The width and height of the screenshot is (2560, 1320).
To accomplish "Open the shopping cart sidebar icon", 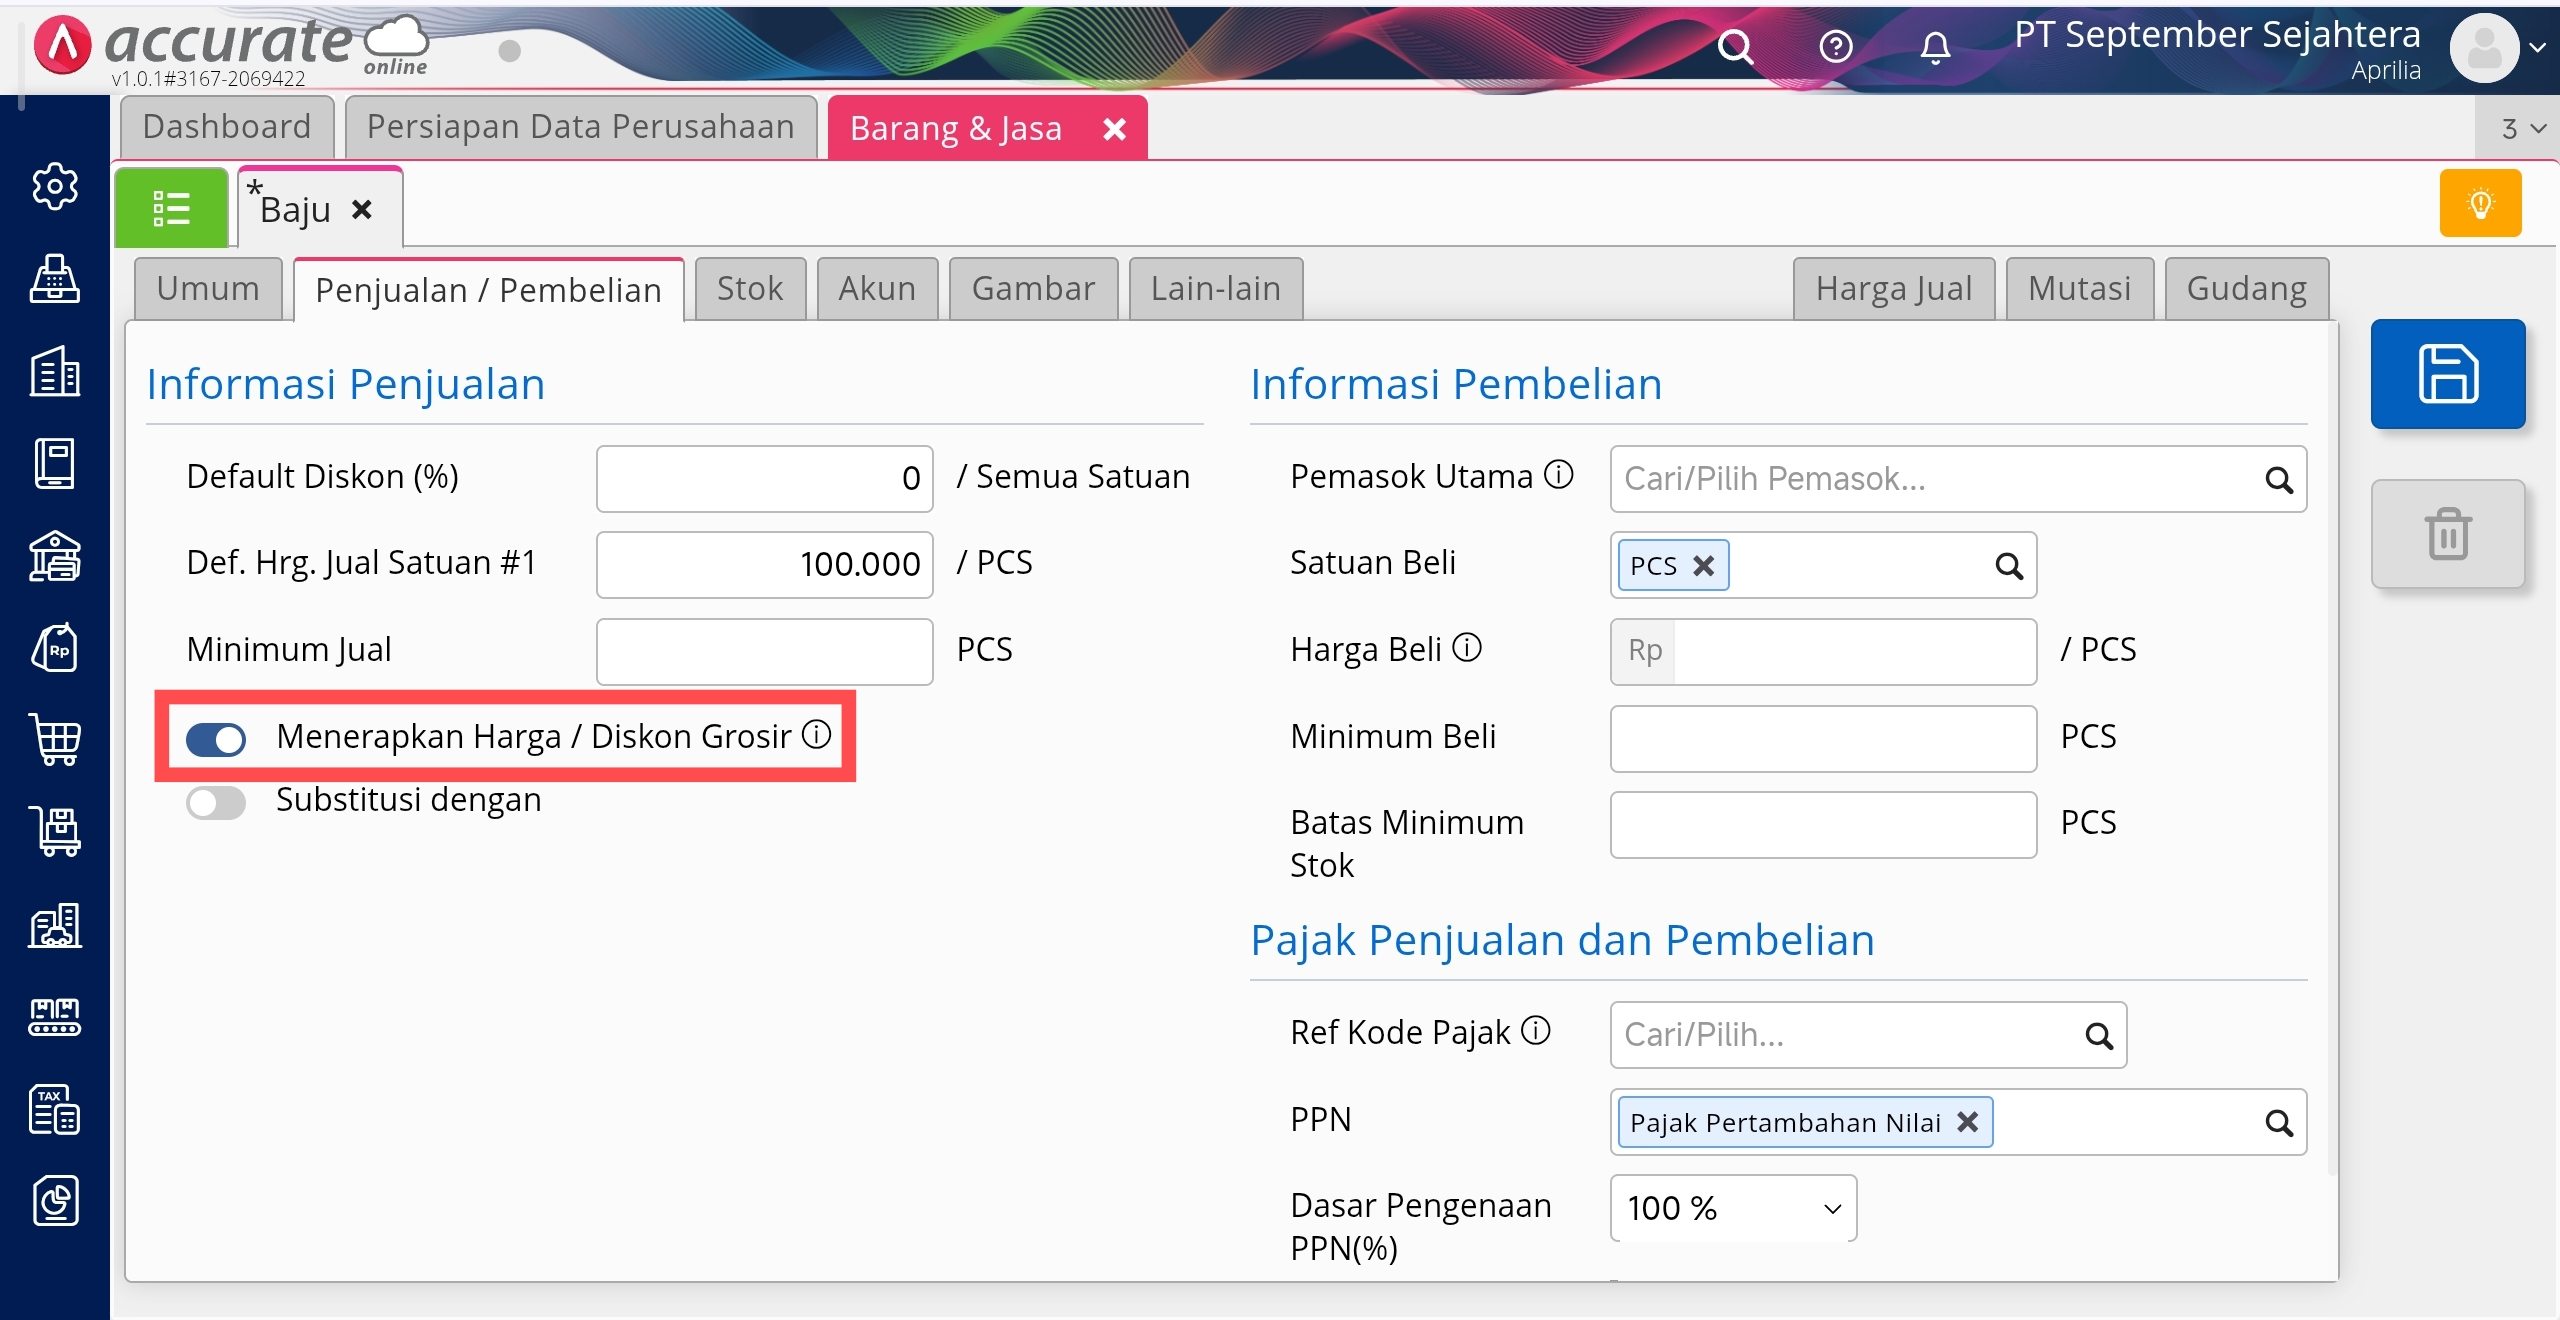I will pos(55,740).
